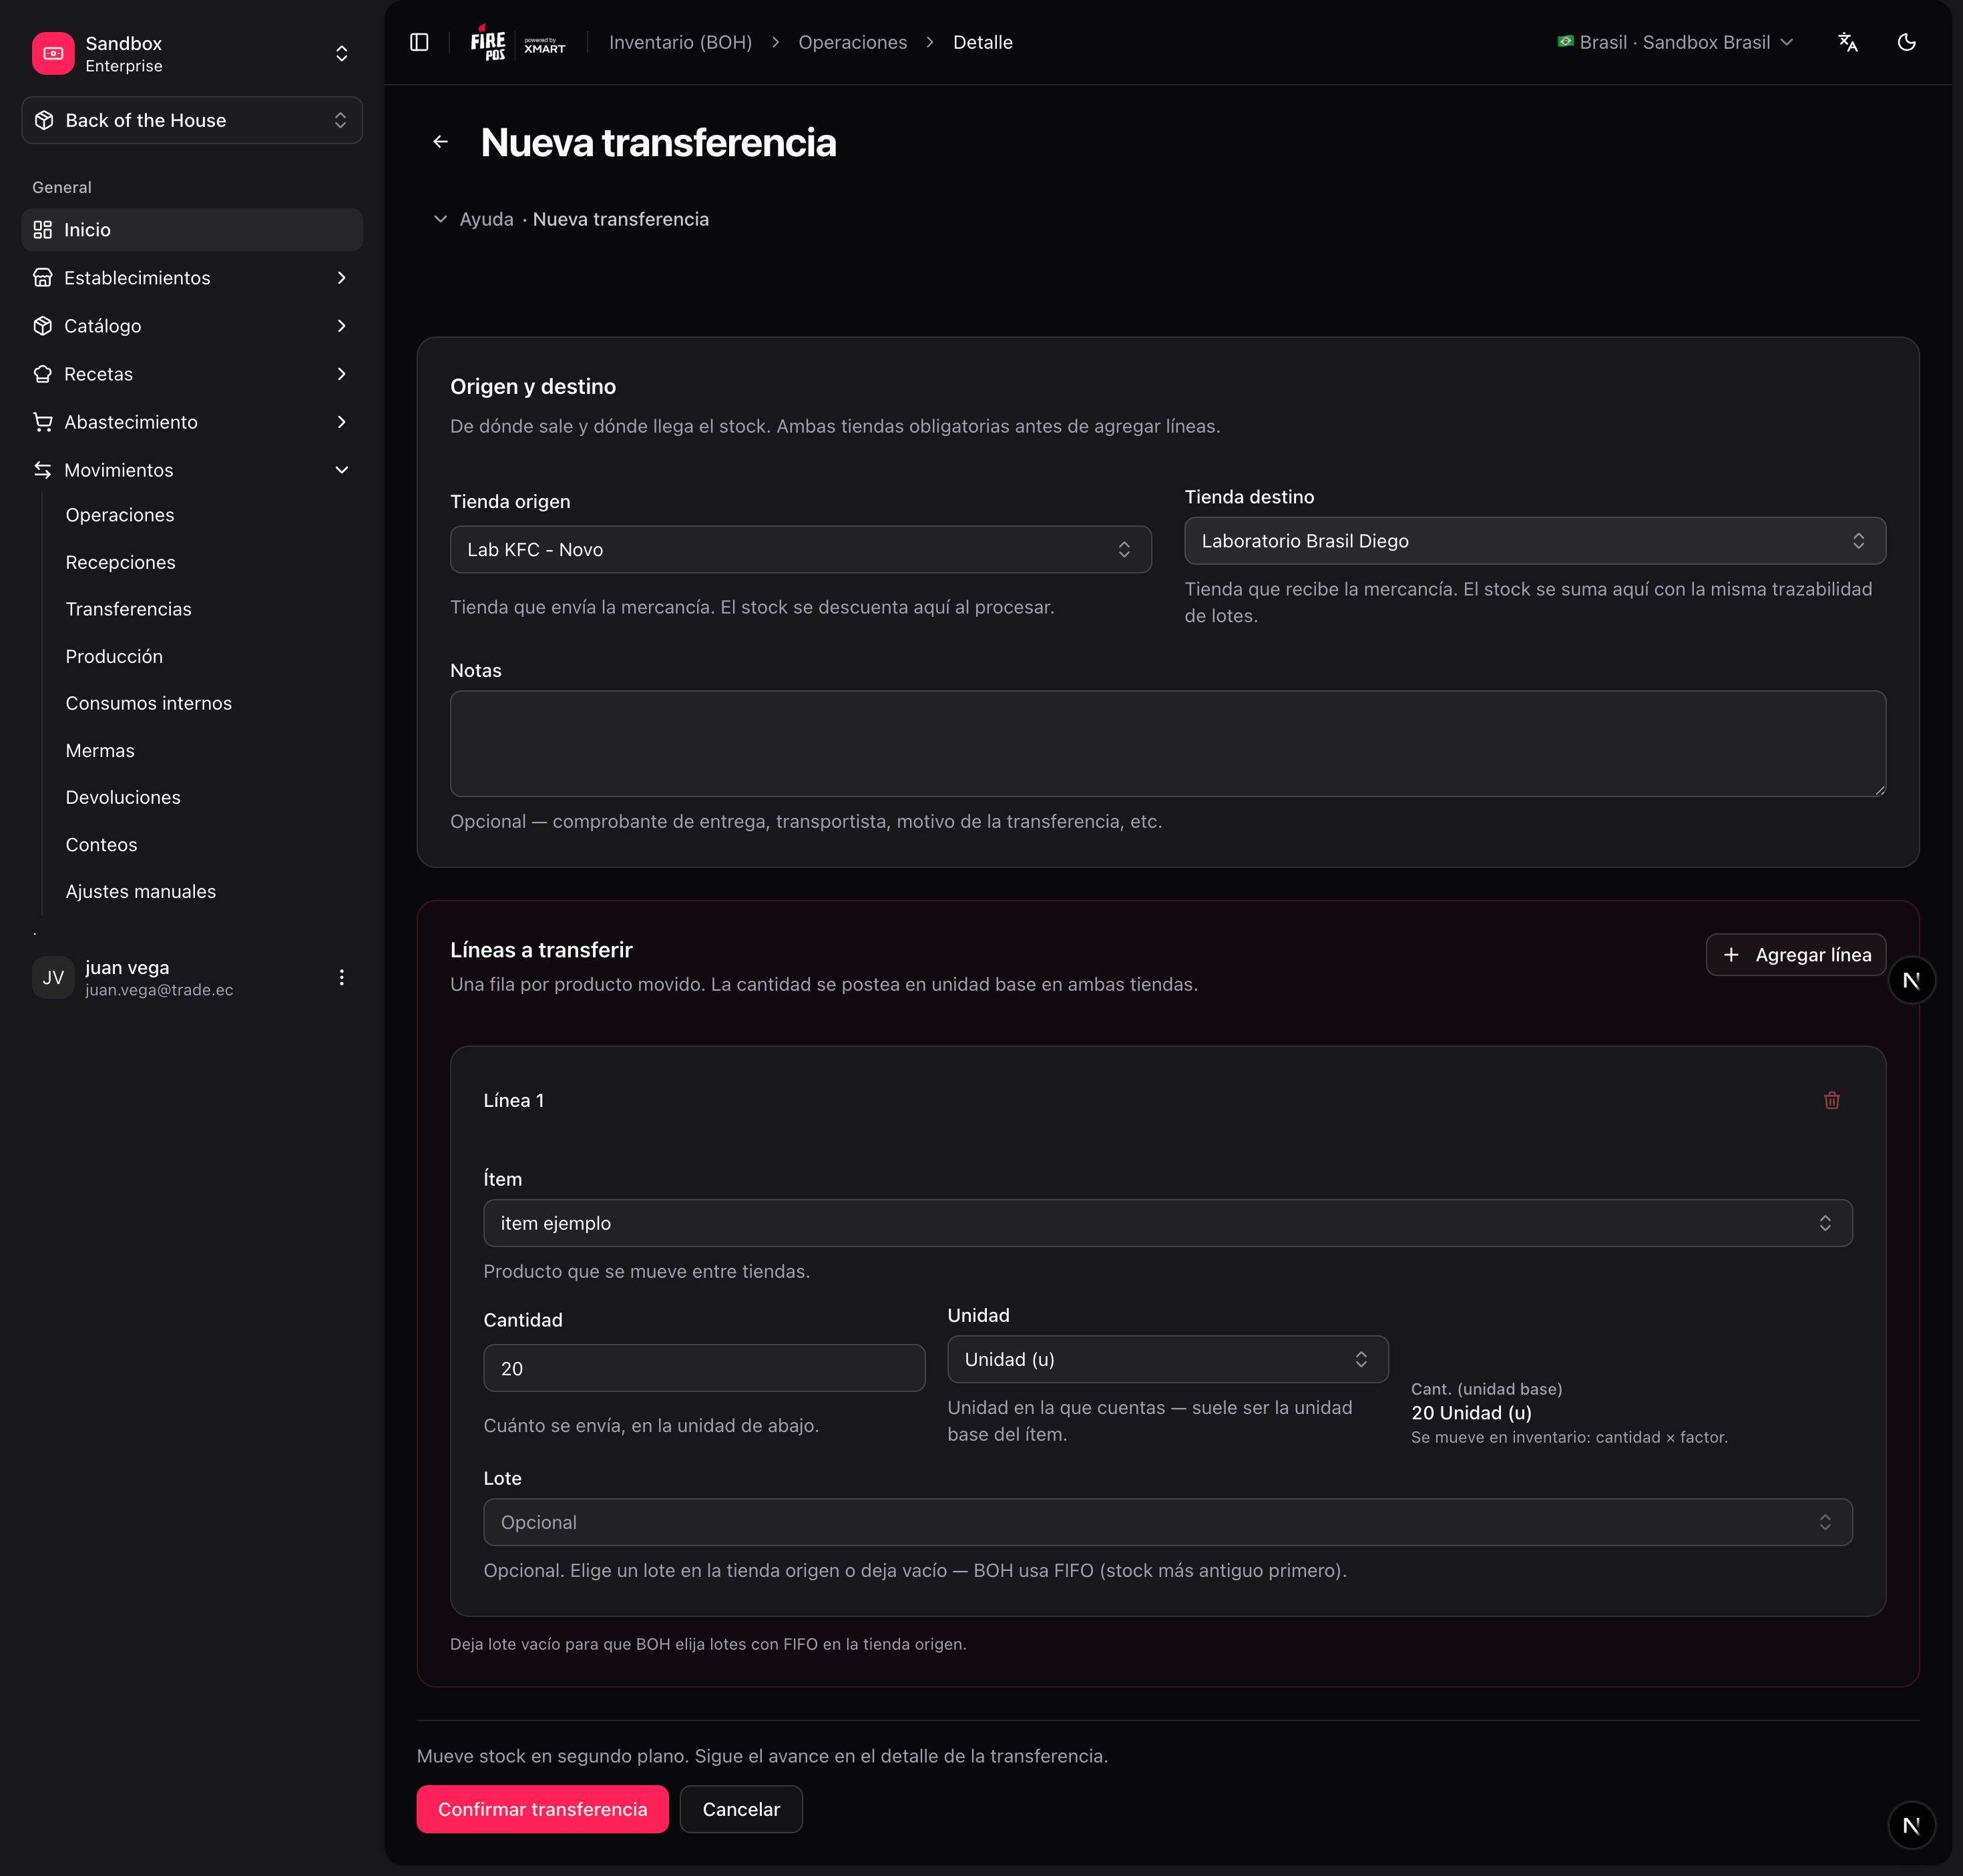Click the N badge at bottom right

click(1911, 1825)
